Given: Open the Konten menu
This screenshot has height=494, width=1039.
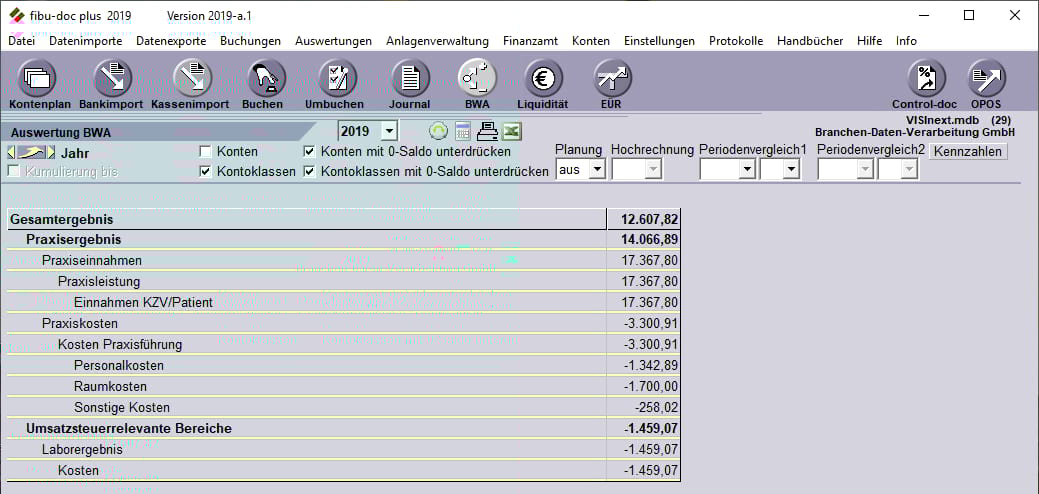Looking at the screenshot, I should pyautogui.click(x=590, y=41).
